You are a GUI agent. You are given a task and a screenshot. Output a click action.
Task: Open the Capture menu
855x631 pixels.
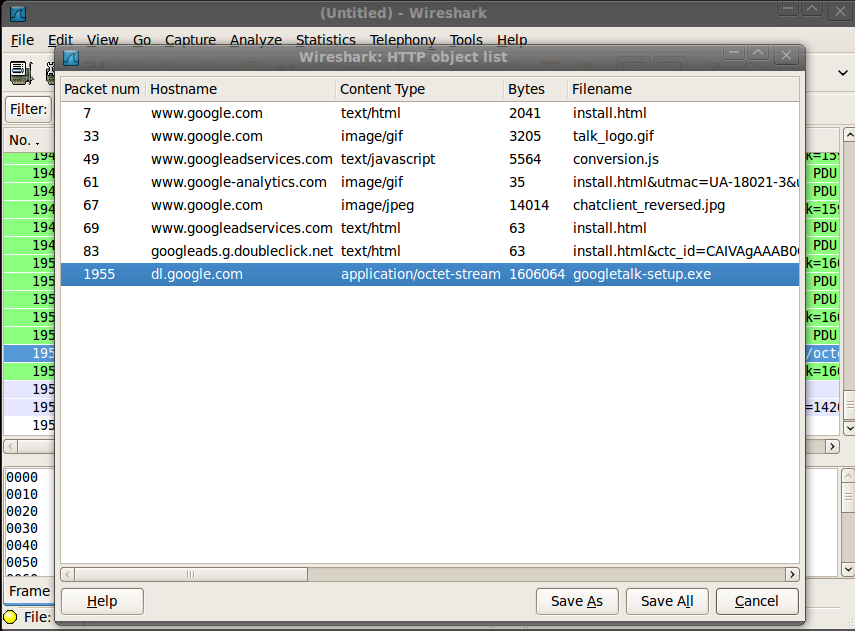pyautogui.click(x=190, y=40)
